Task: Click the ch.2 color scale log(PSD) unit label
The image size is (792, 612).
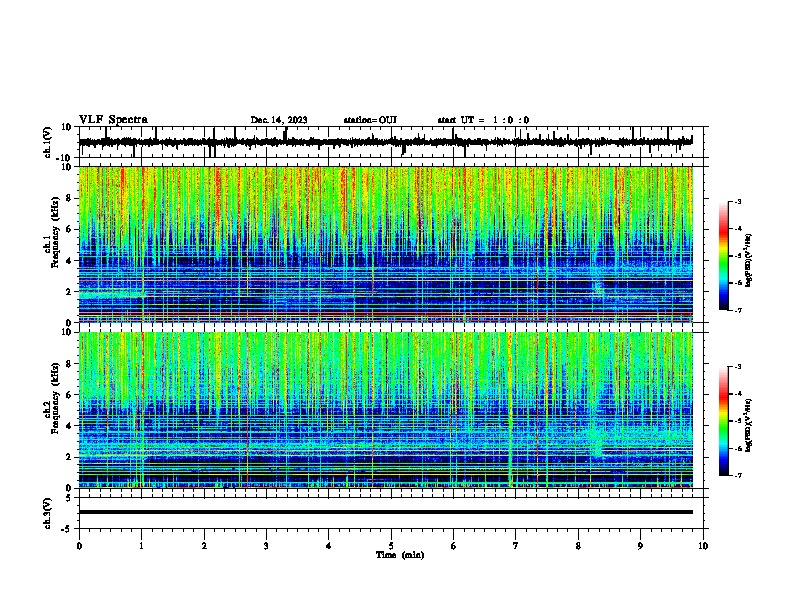Action: pyautogui.click(x=749, y=425)
